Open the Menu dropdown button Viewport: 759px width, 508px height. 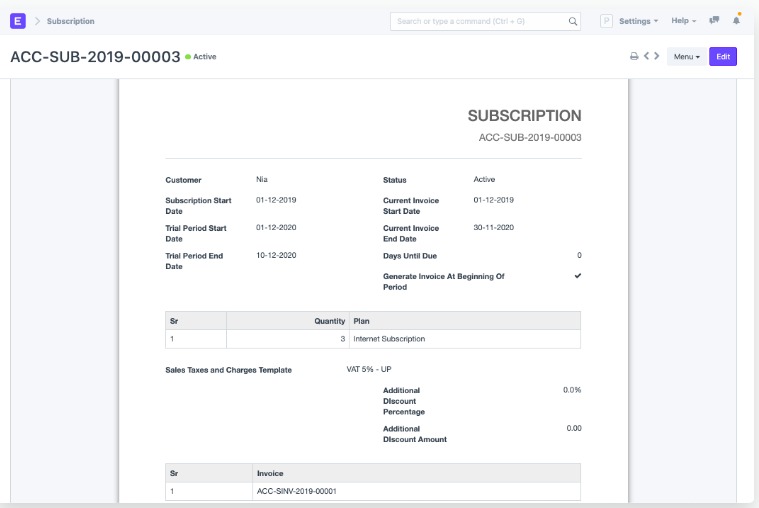tap(686, 57)
